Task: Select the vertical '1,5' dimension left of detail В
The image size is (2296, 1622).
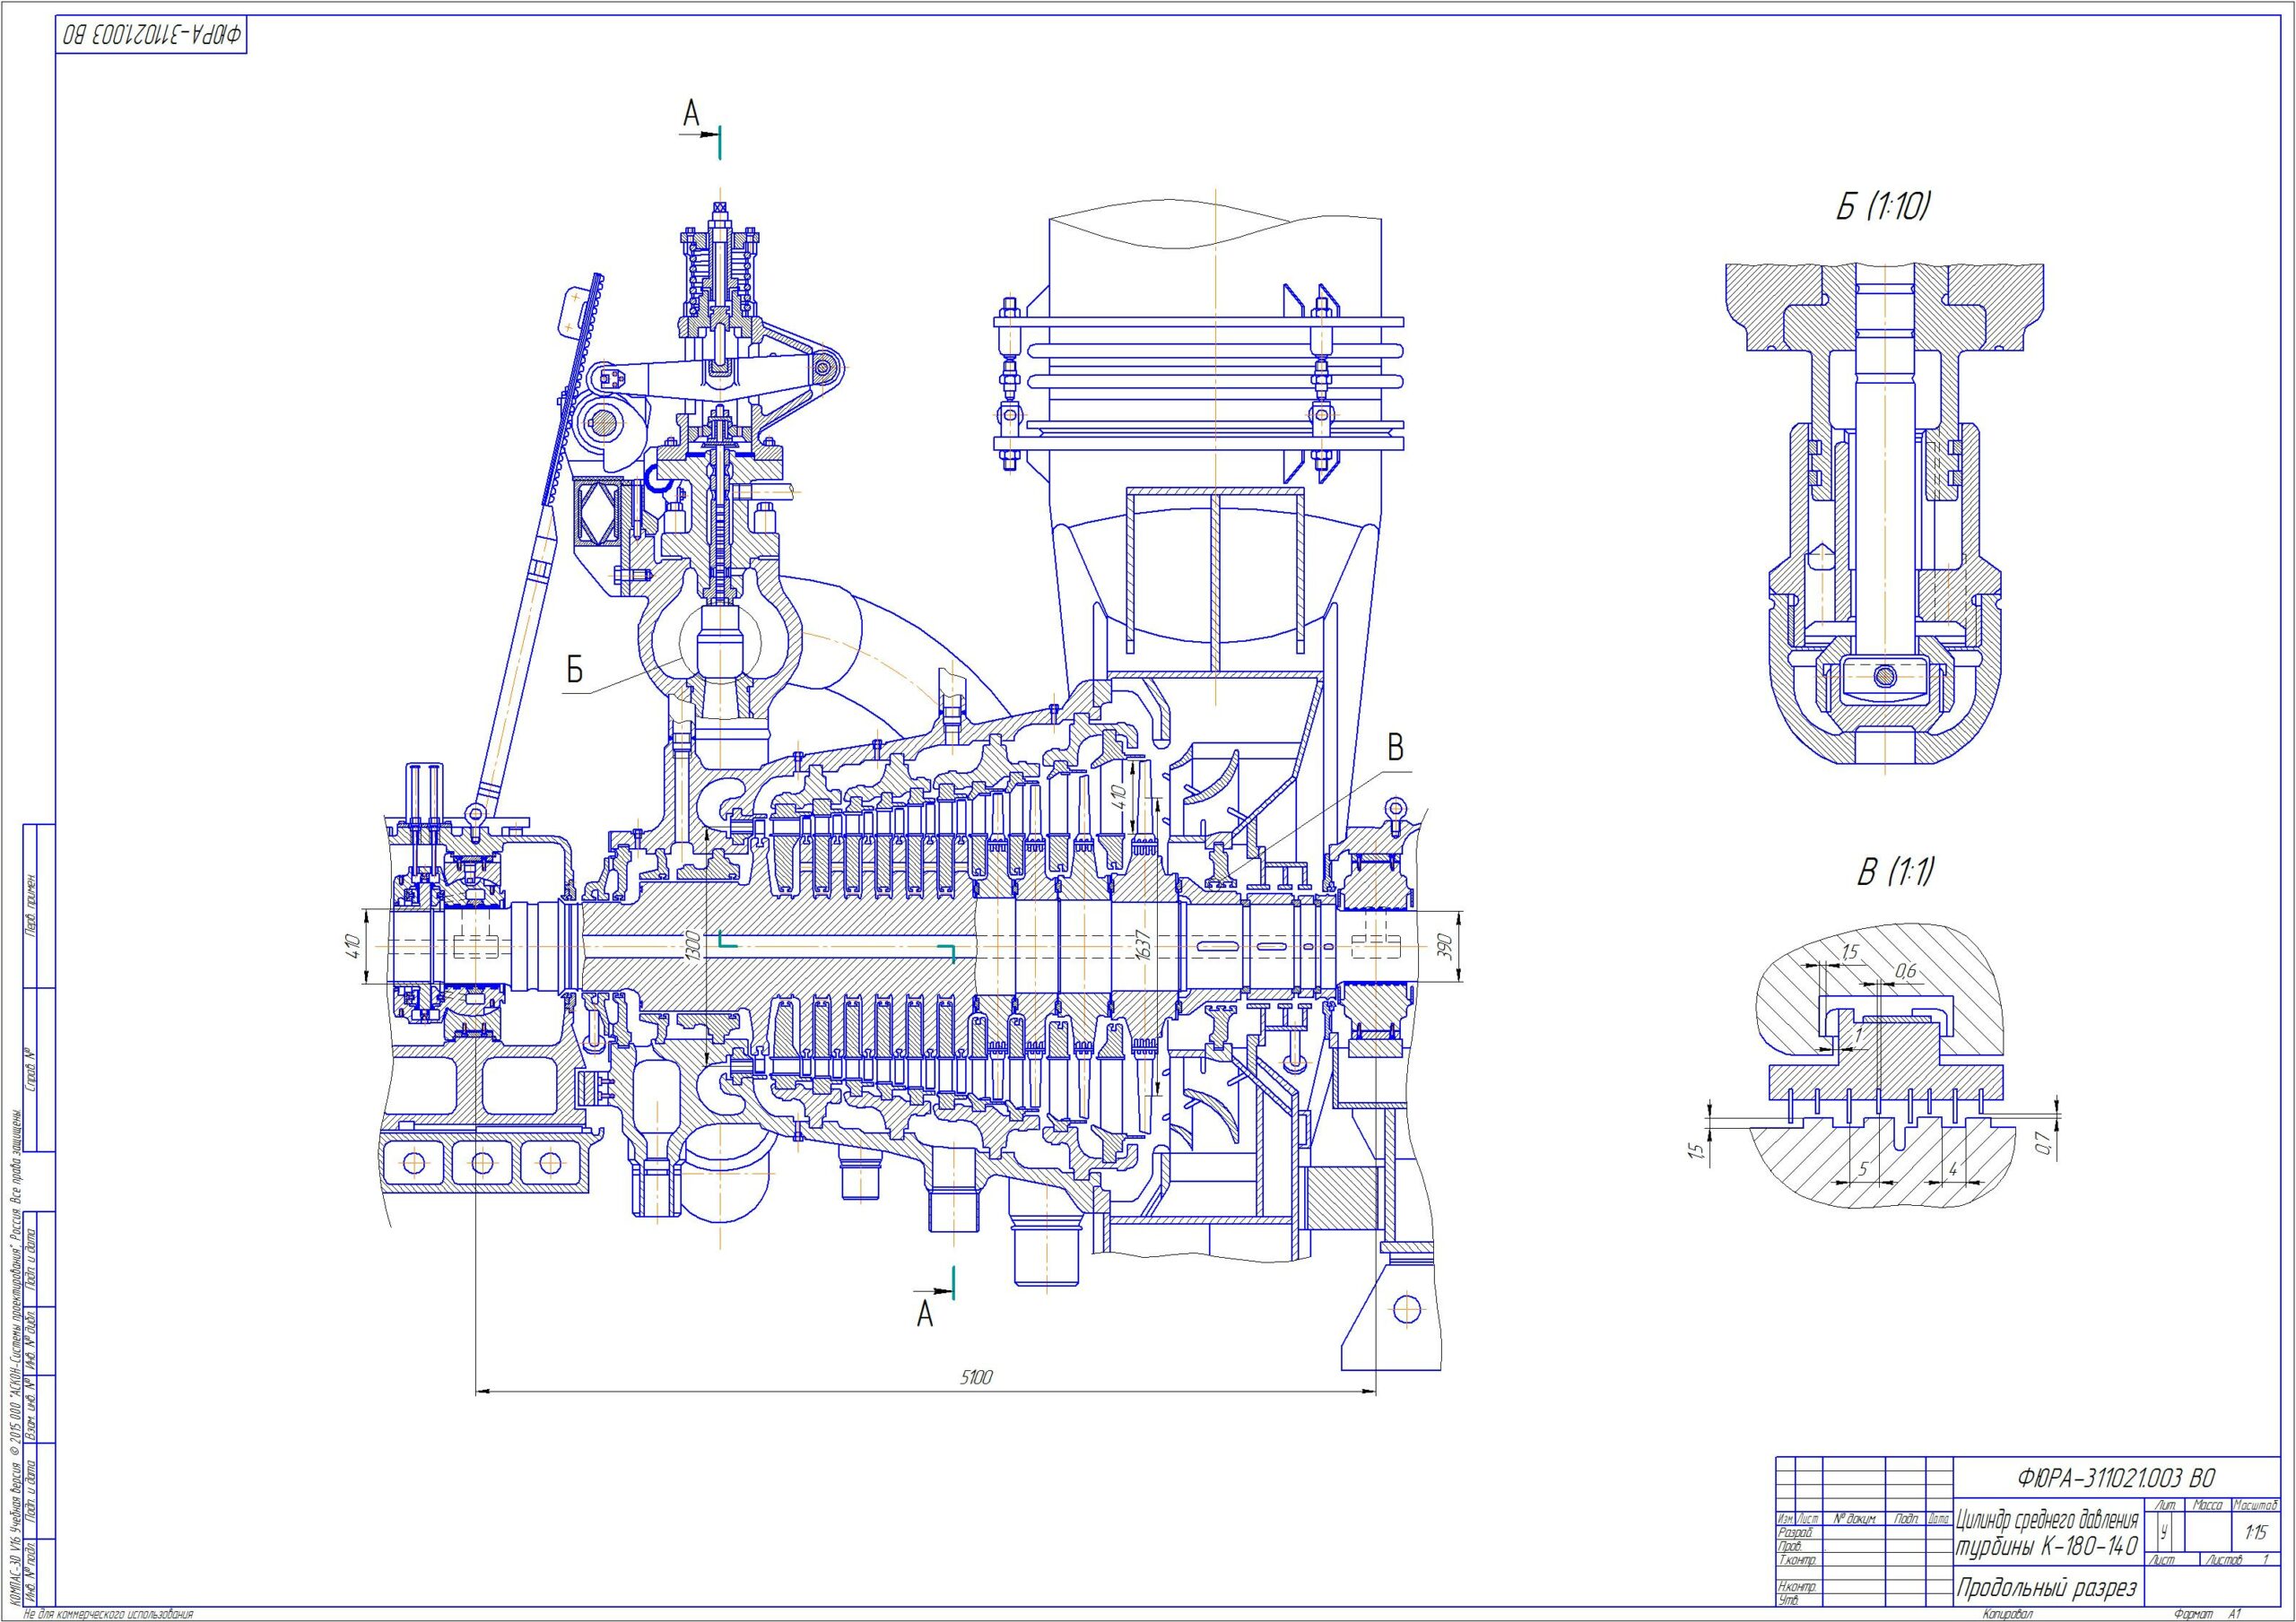Action: click(1694, 1152)
